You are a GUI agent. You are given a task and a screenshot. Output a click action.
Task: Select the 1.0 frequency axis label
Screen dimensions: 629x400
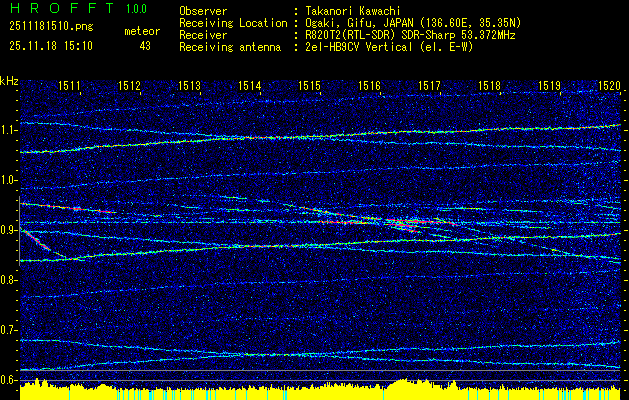point(9,180)
